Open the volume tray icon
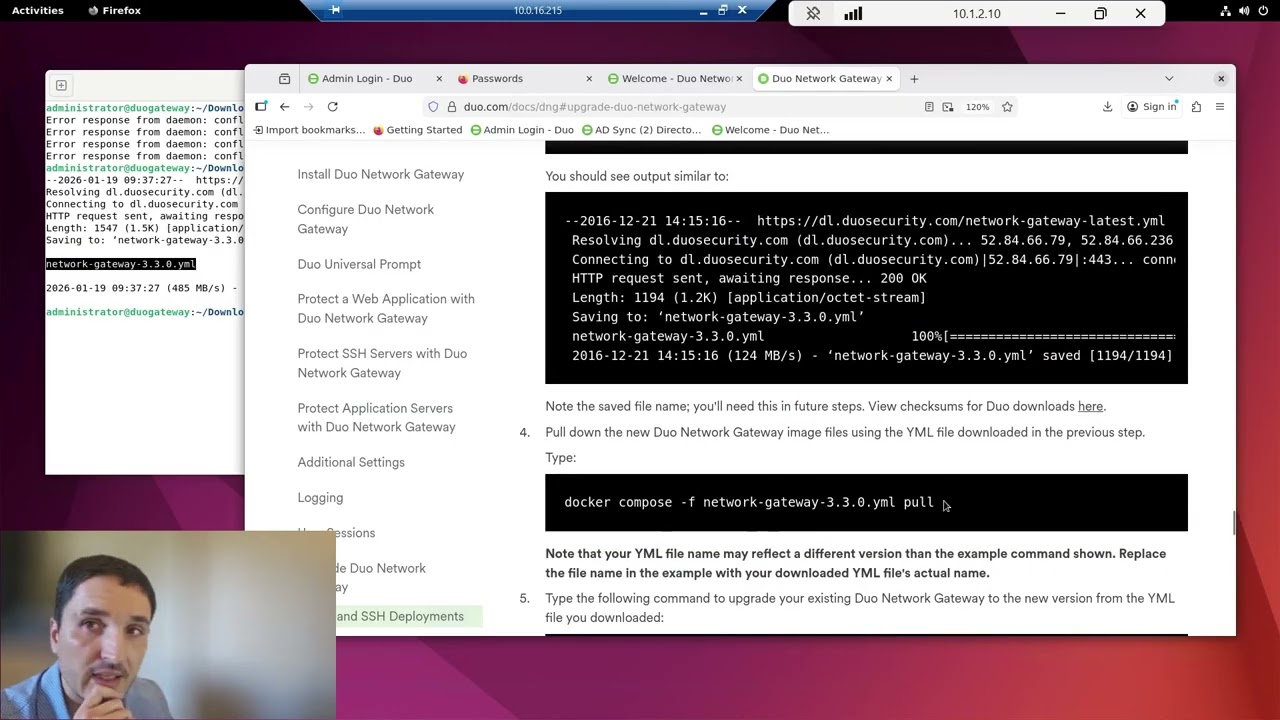This screenshot has height=720, width=1280. tap(1244, 11)
